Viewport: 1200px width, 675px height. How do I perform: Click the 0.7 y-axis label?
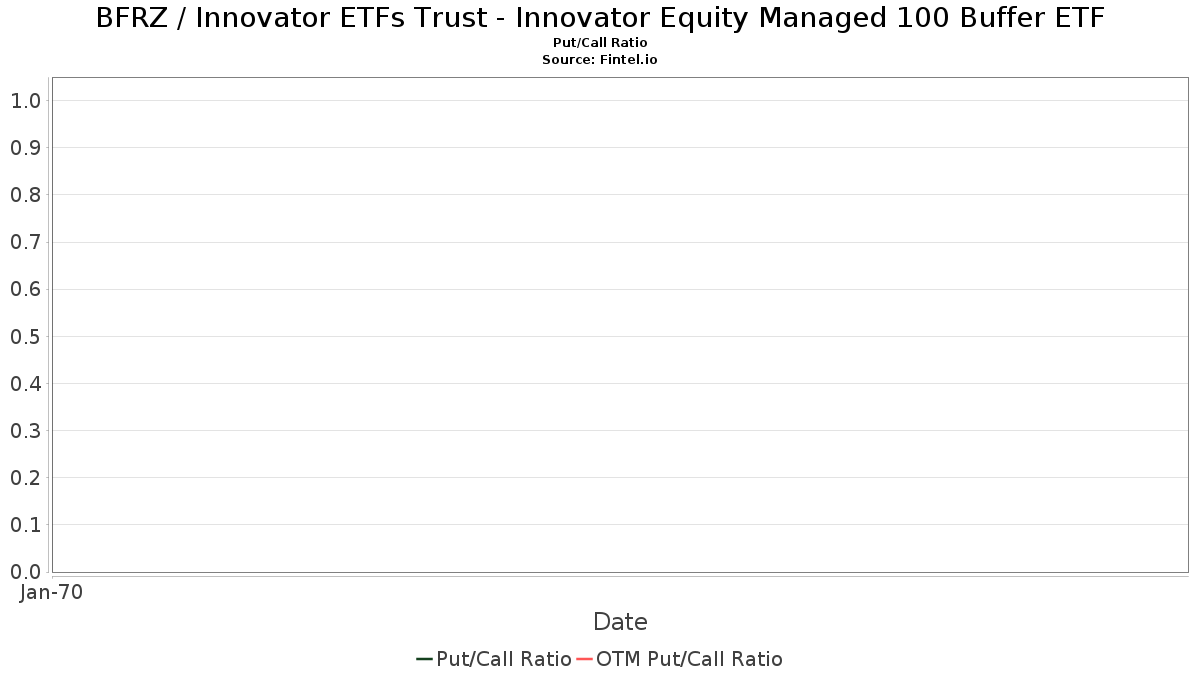click(x=25, y=242)
